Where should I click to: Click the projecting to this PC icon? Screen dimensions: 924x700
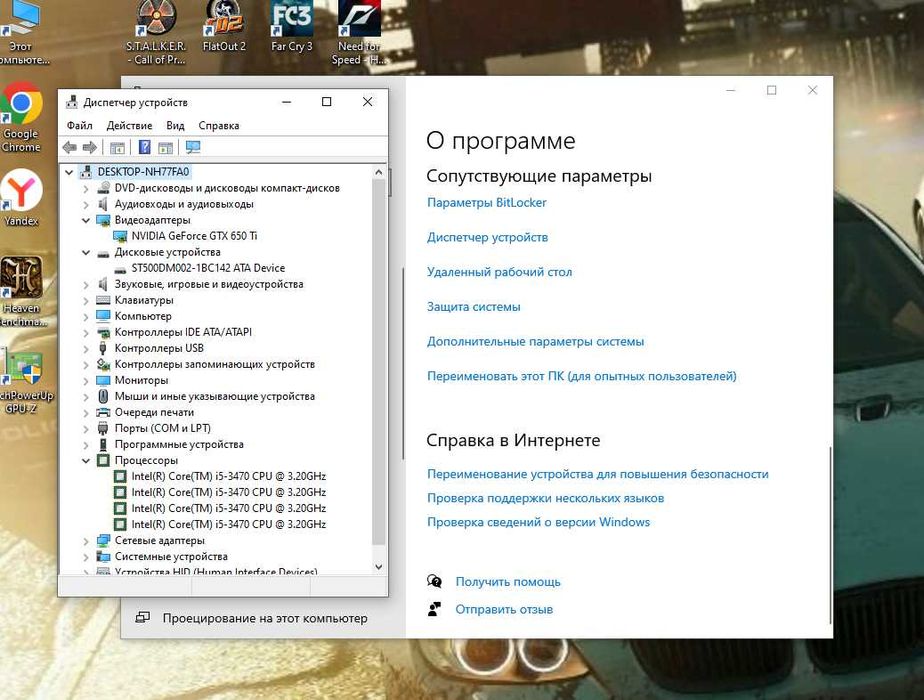point(142,618)
